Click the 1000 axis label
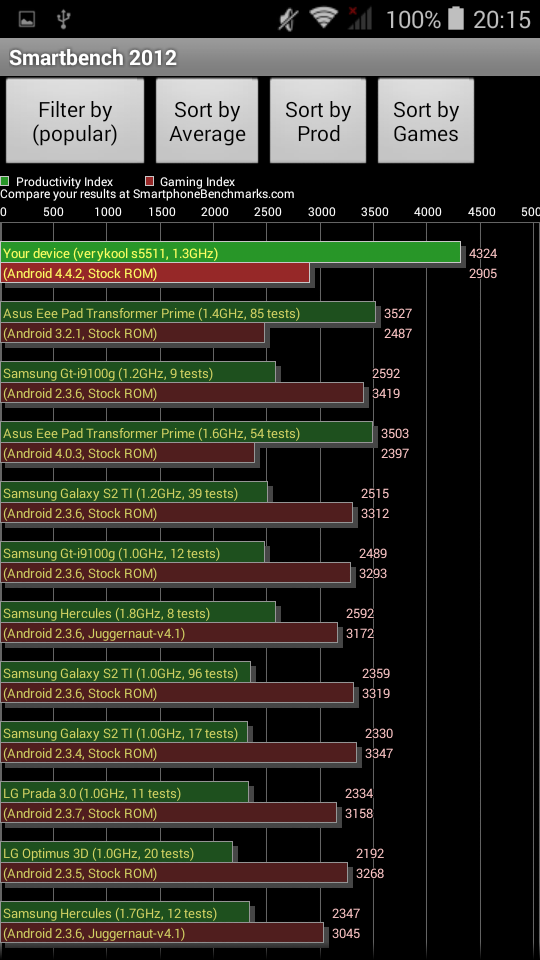Screen dimensions: 540x960 tap(108, 212)
